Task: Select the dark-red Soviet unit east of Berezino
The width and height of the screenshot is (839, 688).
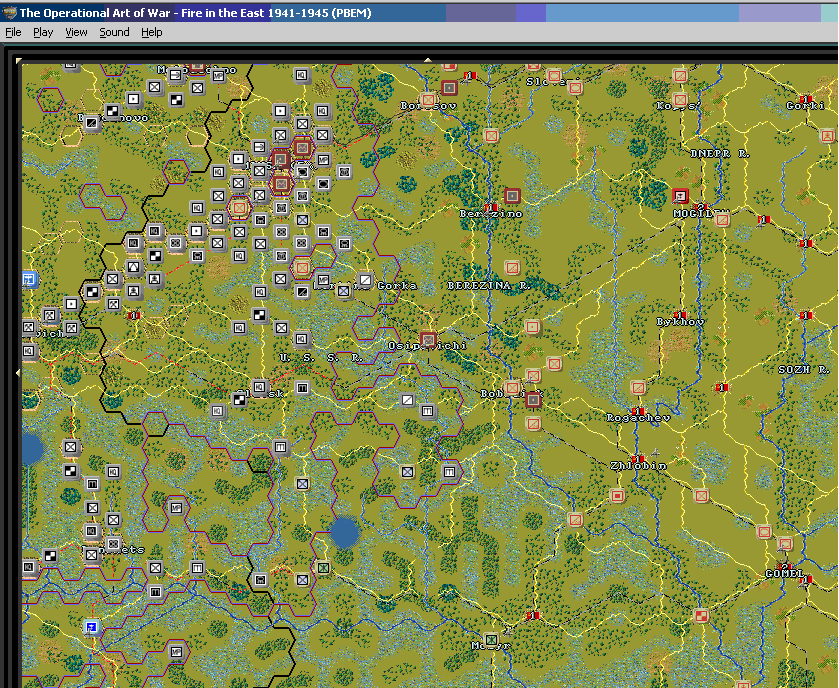Action: click(512, 196)
